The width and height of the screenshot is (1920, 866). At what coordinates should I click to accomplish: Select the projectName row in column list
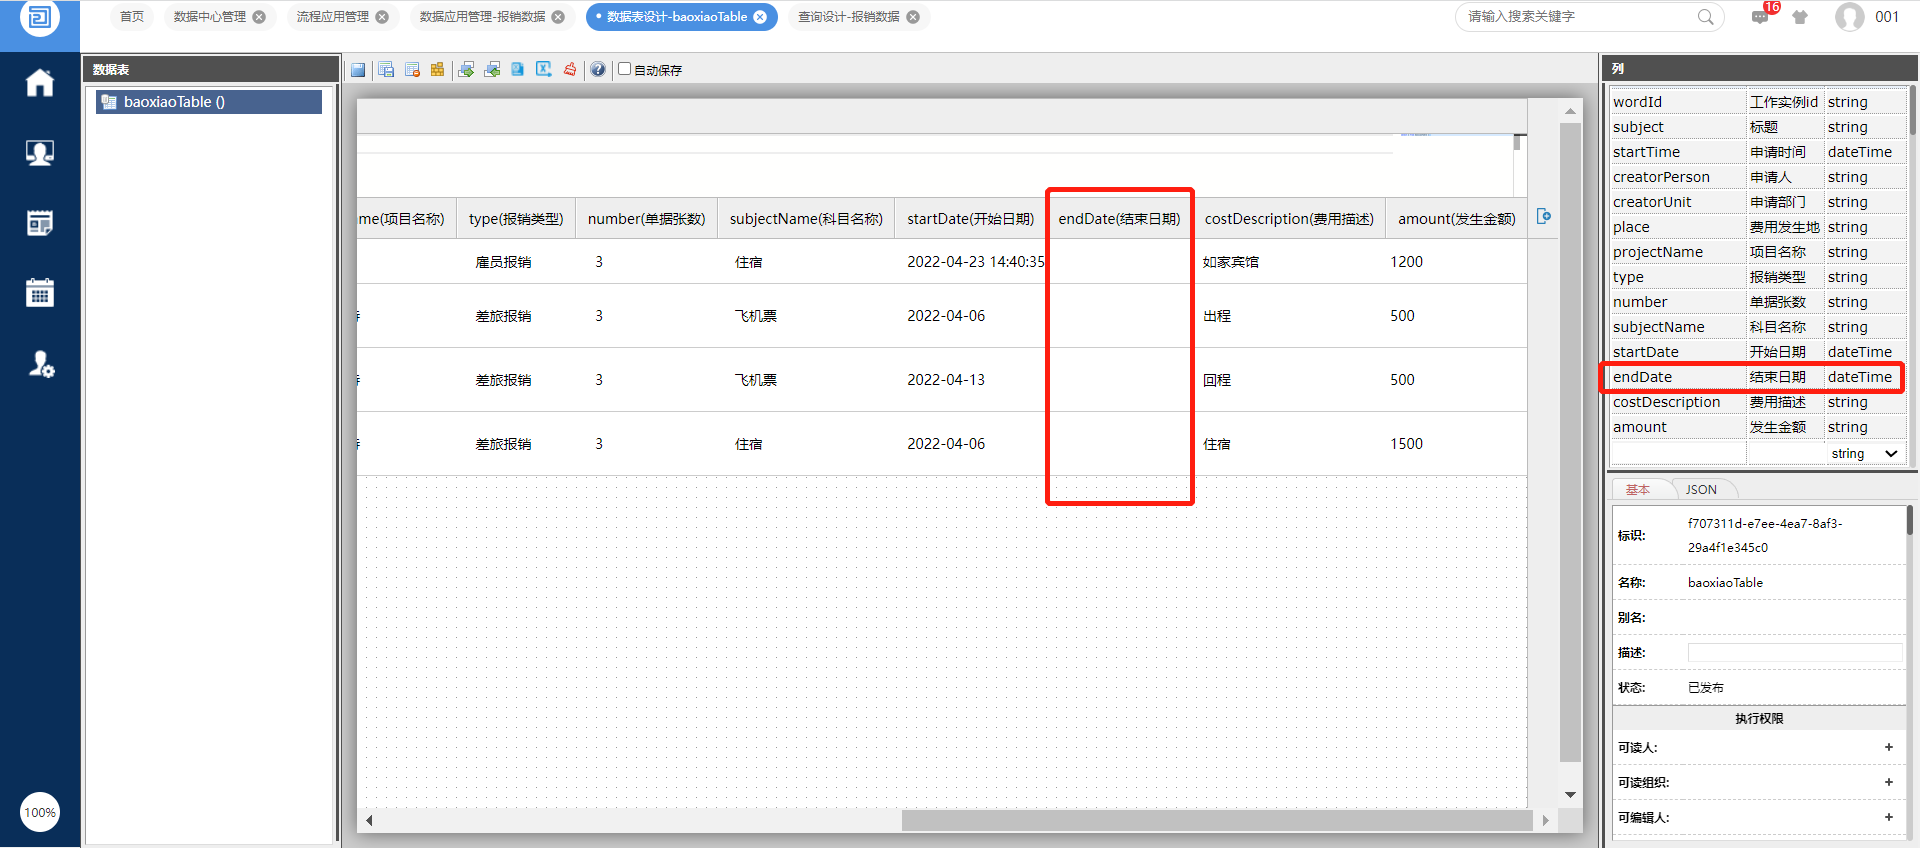(x=1757, y=252)
